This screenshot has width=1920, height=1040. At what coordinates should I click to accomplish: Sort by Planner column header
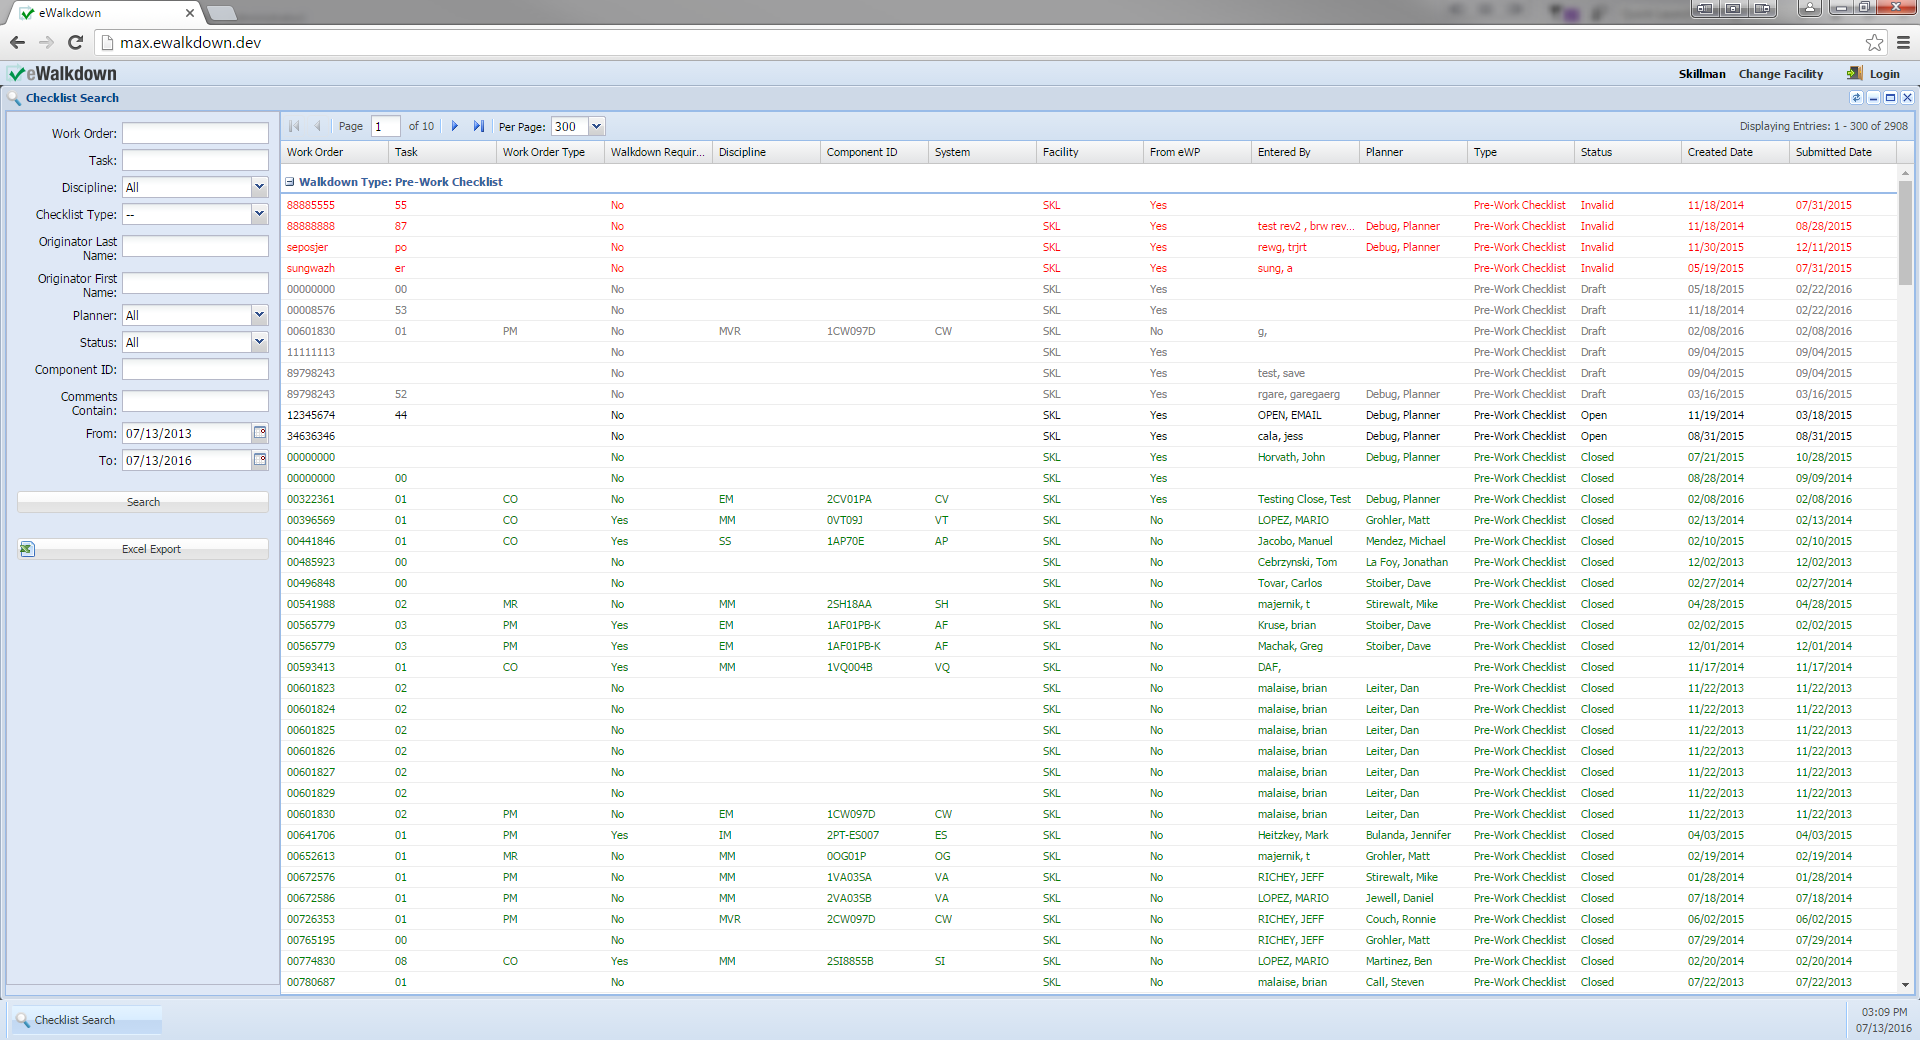[x=1413, y=152]
